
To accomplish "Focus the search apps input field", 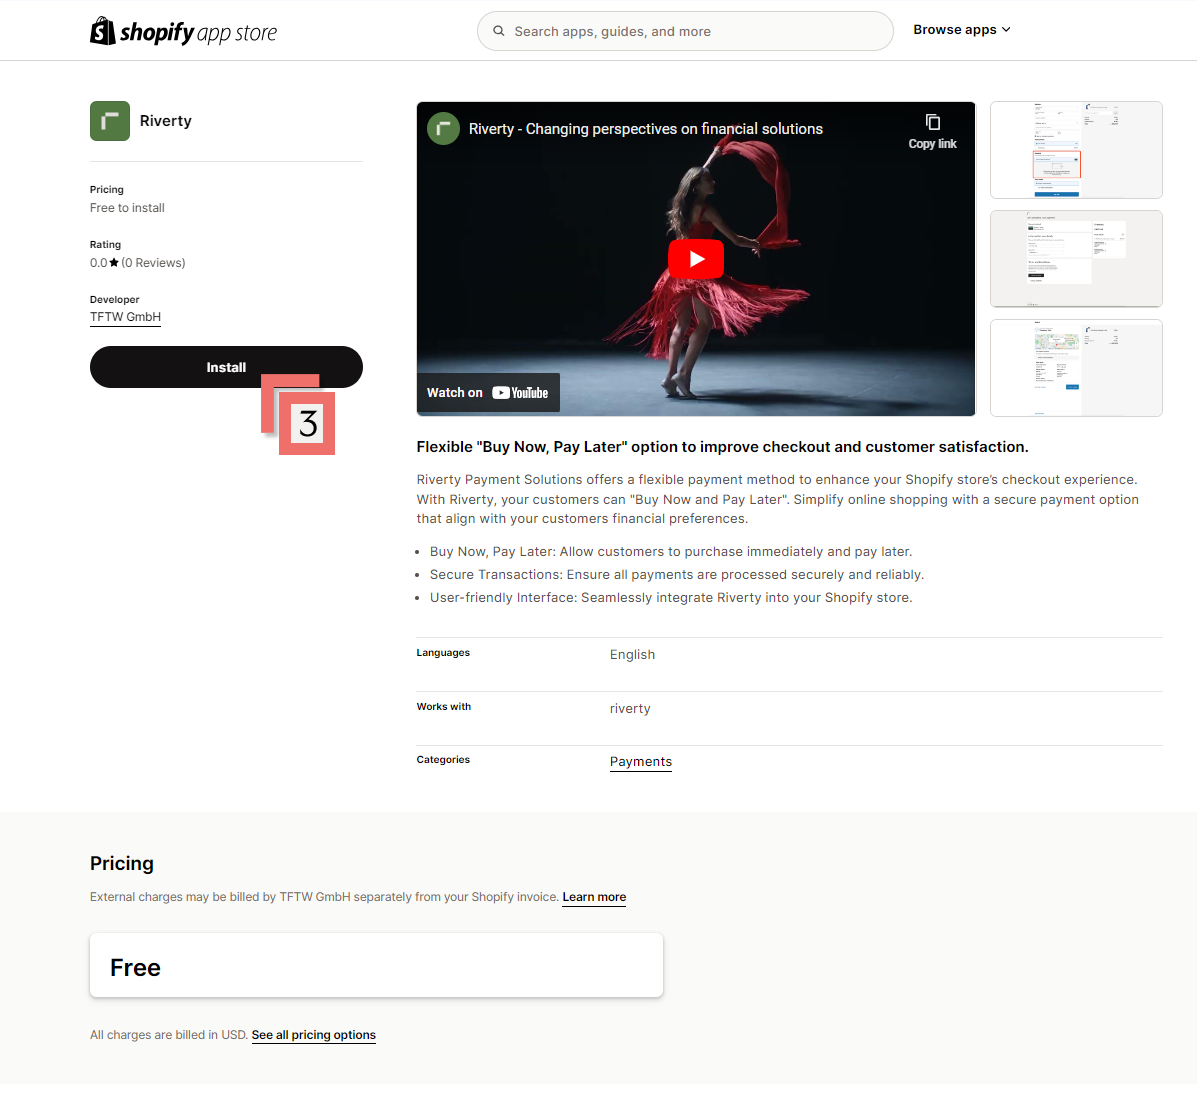I will click(690, 31).
